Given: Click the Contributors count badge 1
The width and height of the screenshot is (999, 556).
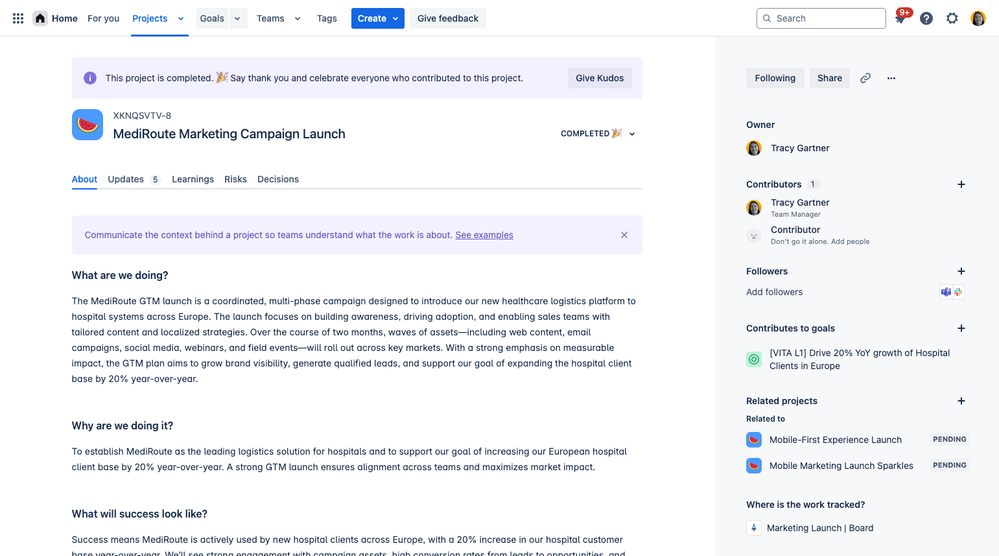Looking at the screenshot, I should tap(812, 185).
